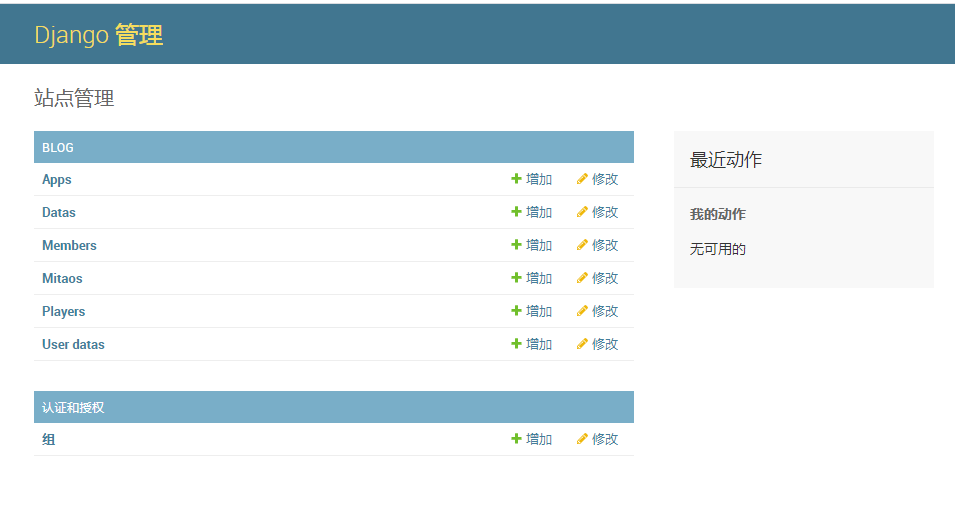Screen dimensions: 955x520
Task: Open the Members model list
Action: click(x=69, y=245)
